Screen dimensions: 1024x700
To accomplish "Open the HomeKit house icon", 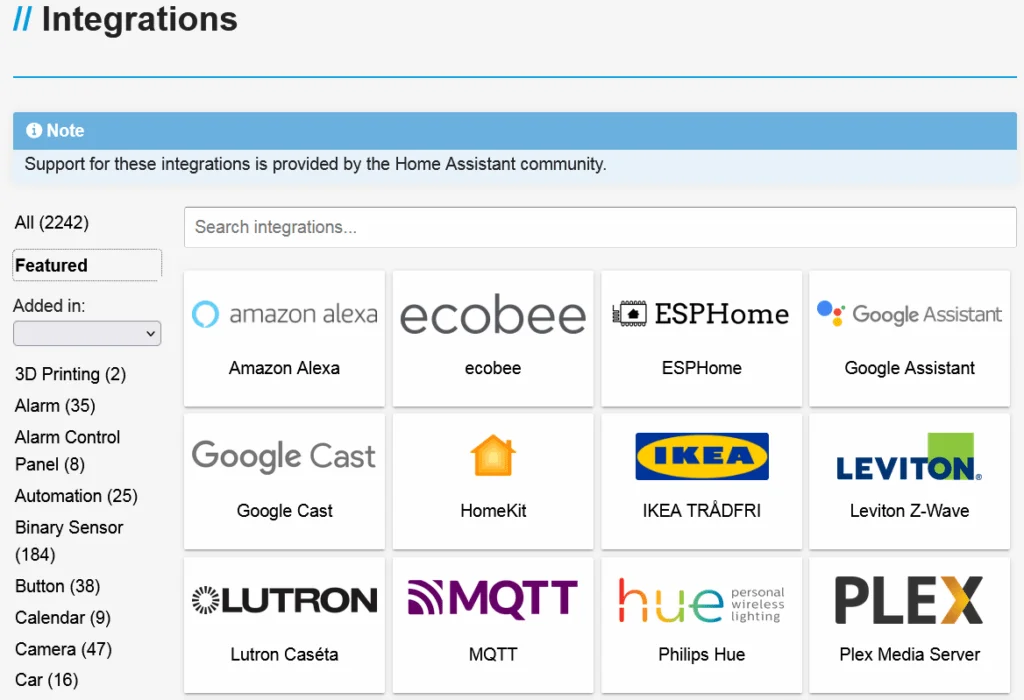I will pos(493,456).
